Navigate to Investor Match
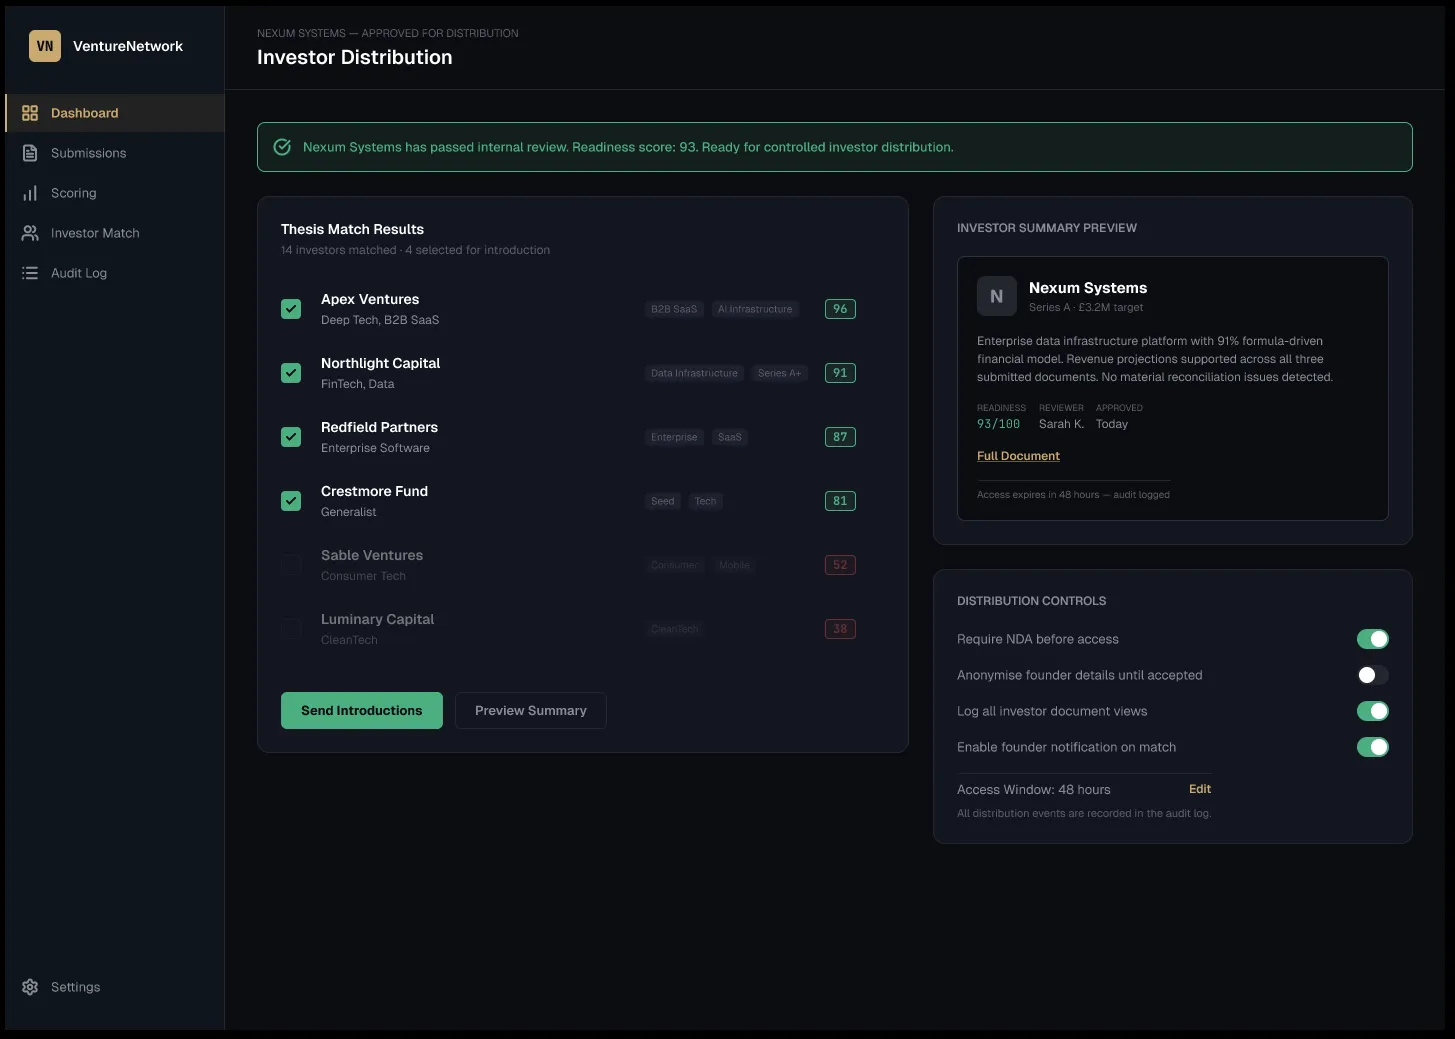This screenshot has width=1455, height=1039. [x=115, y=233]
